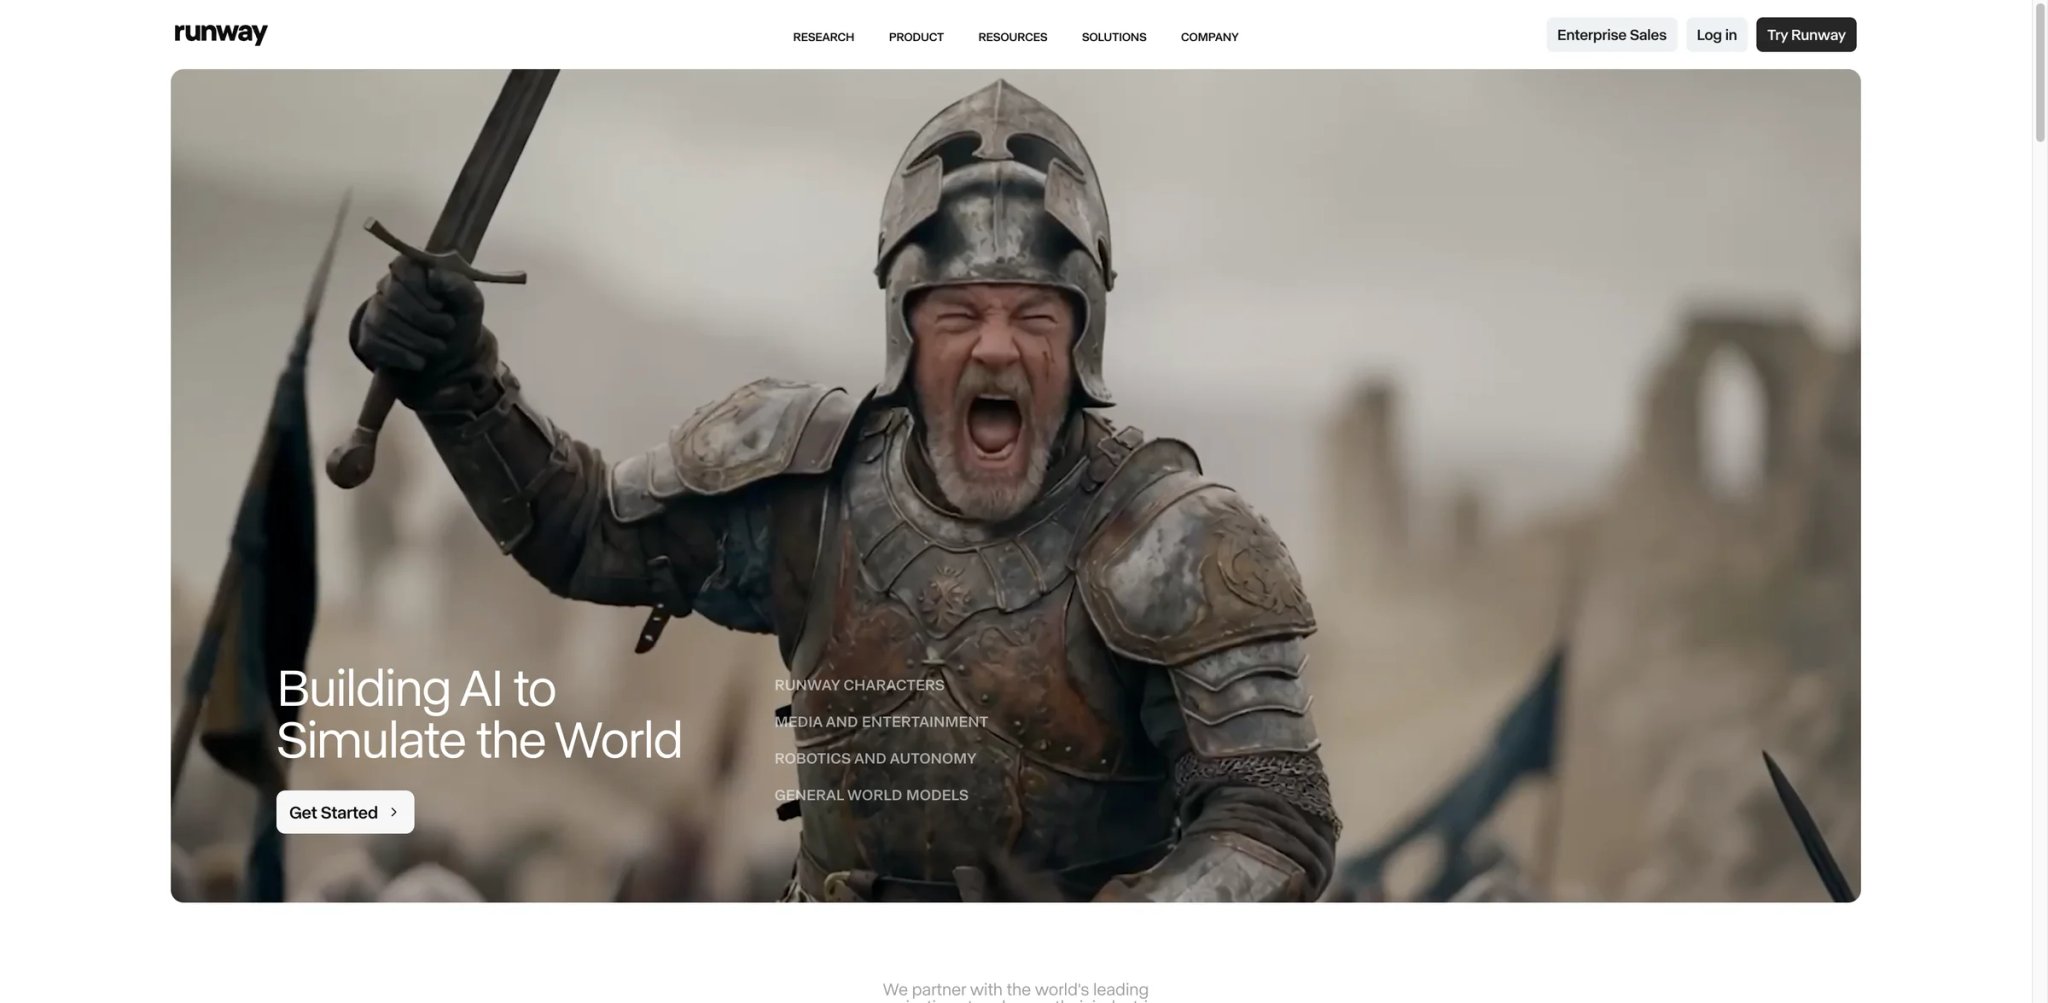Image resolution: width=2048 pixels, height=1003 pixels.
Task: Expand the Resources navigation menu
Action: (x=1012, y=37)
